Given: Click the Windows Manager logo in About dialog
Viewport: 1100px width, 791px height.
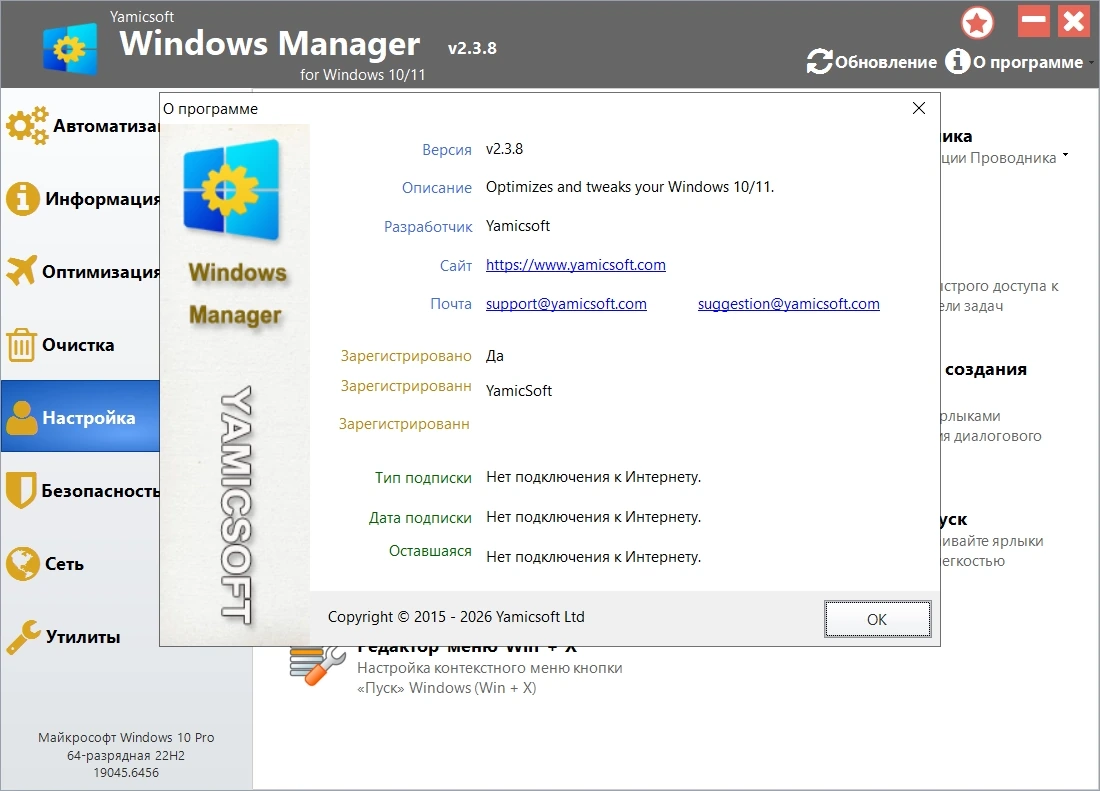Looking at the screenshot, I should (232, 189).
